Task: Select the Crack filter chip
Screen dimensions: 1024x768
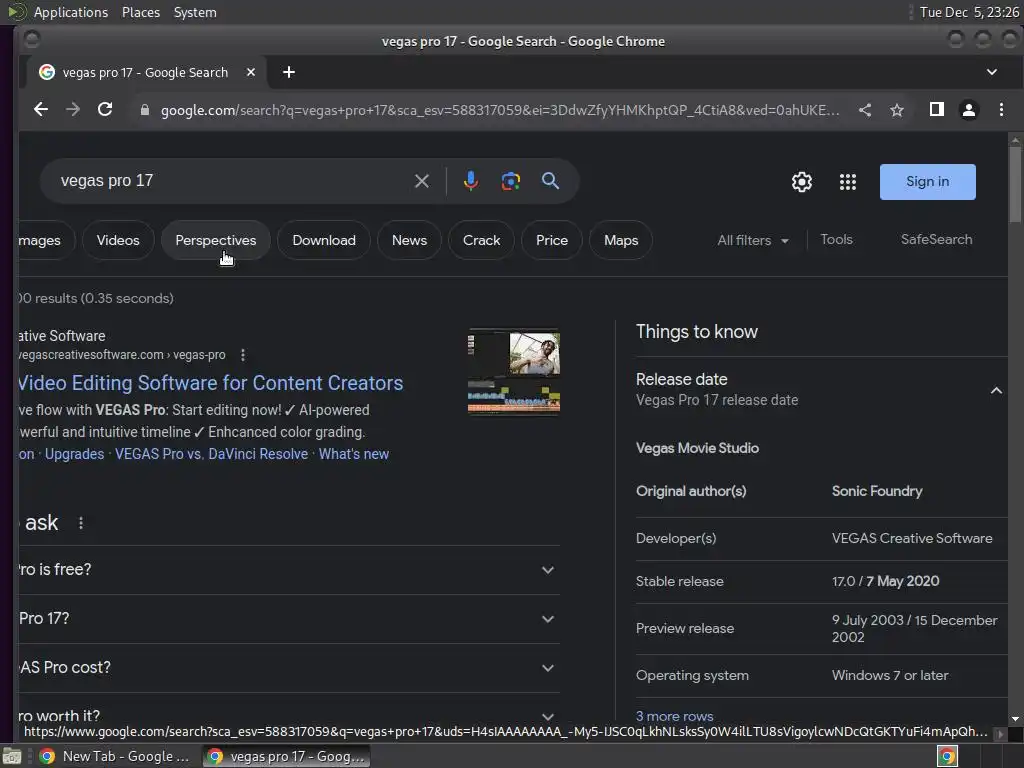Action: (481, 240)
